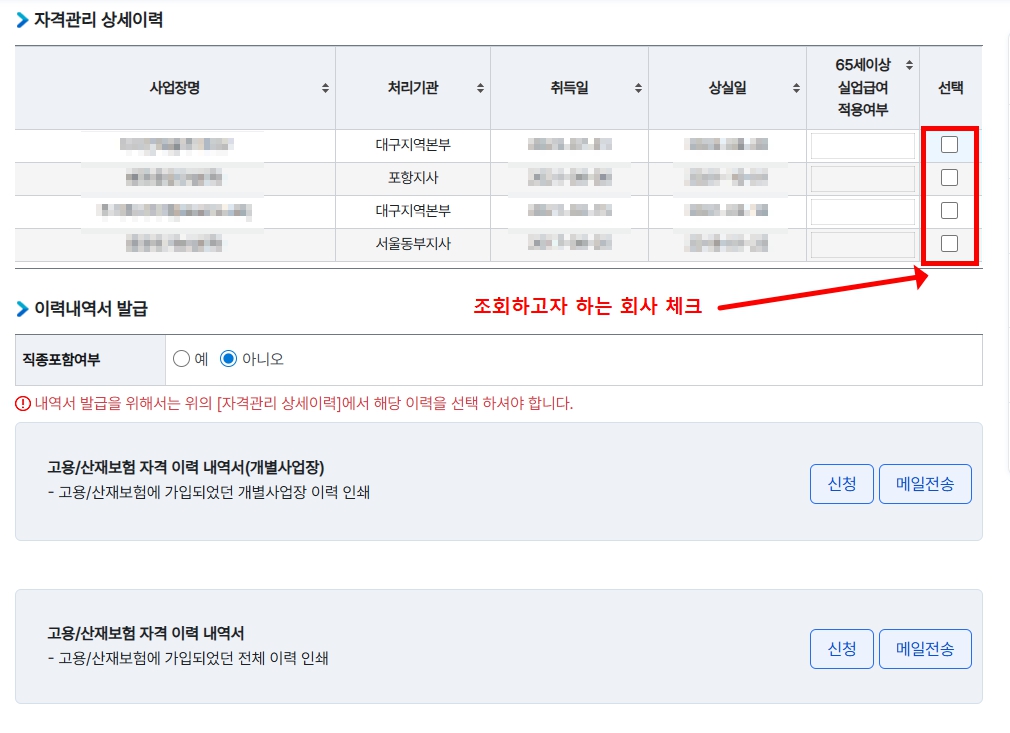This screenshot has height=733, width=1010.
Task: Click 메일전송 for the 개별사업장 내역서
Action: click(x=925, y=483)
